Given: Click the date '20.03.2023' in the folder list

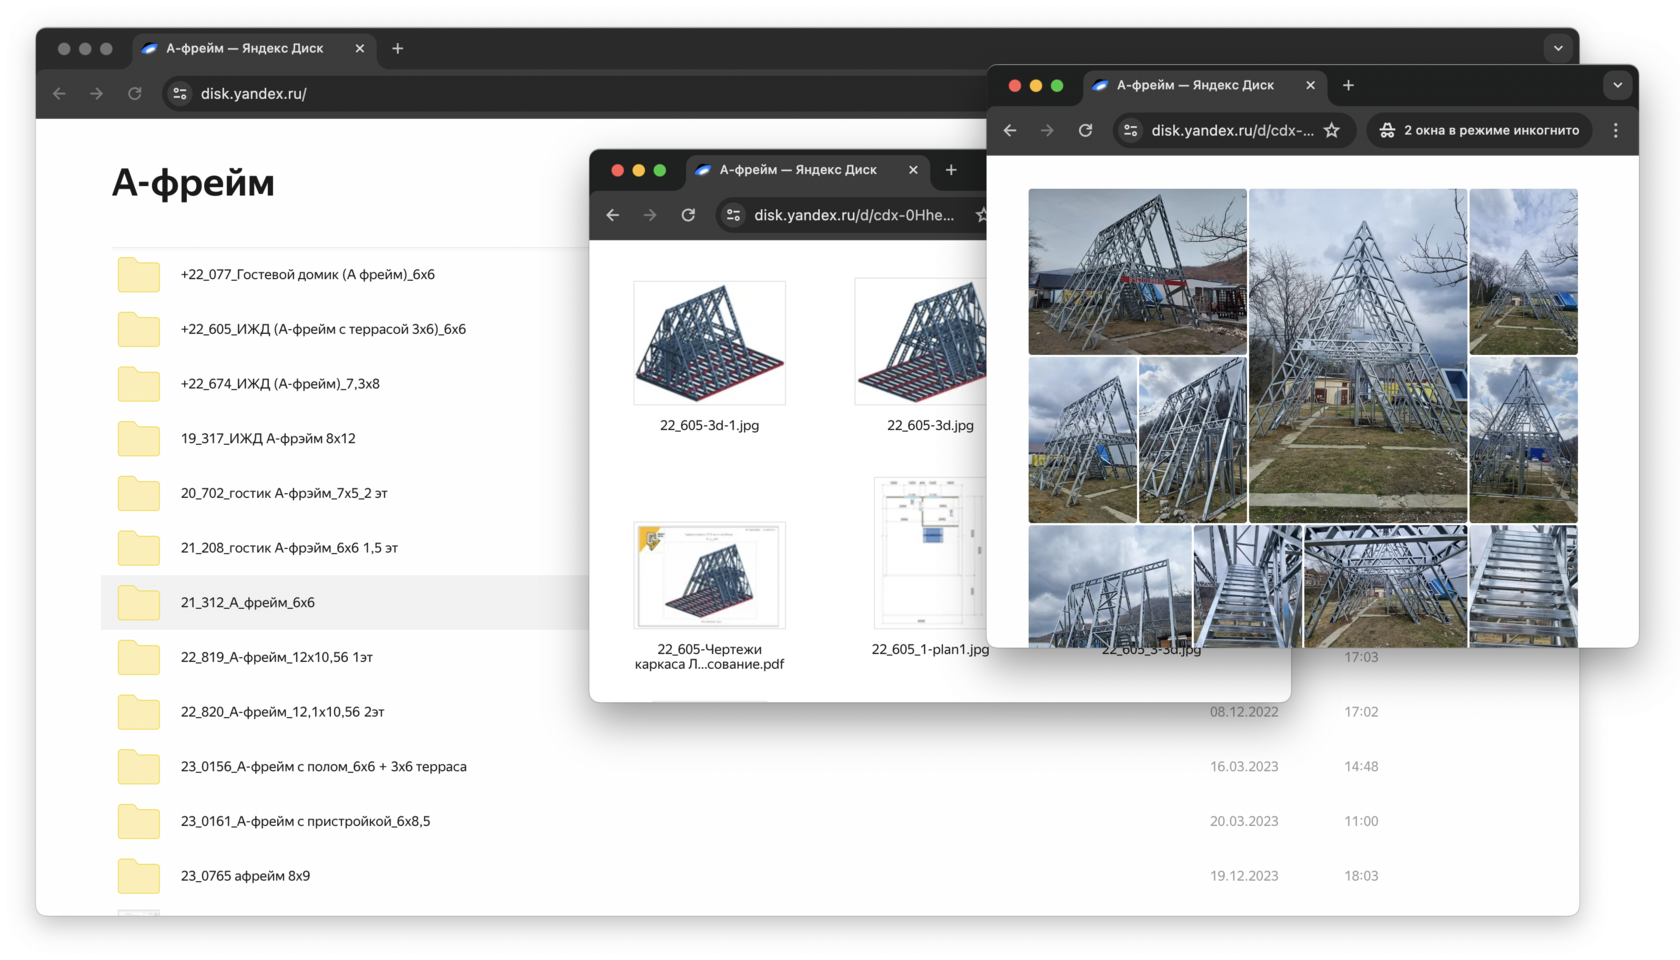Looking at the screenshot, I should point(1244,821).
